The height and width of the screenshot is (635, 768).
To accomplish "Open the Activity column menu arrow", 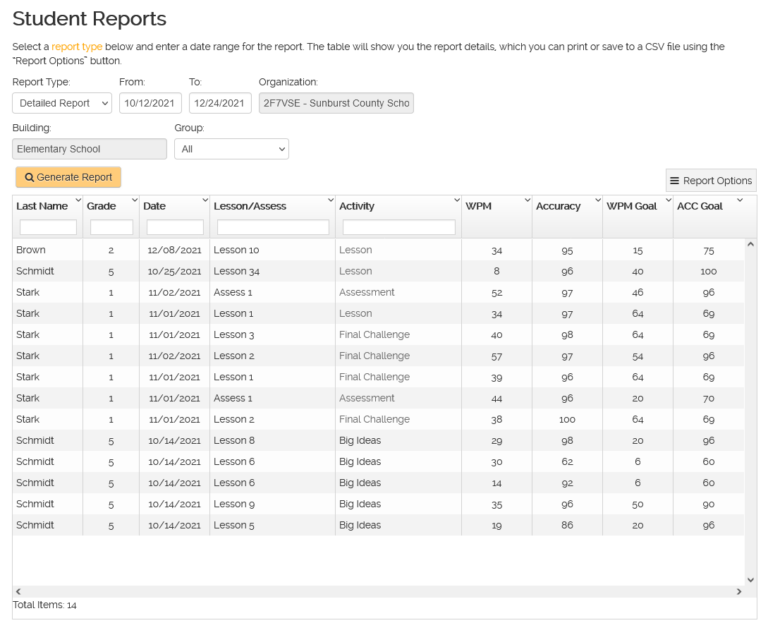I will 456,201.
